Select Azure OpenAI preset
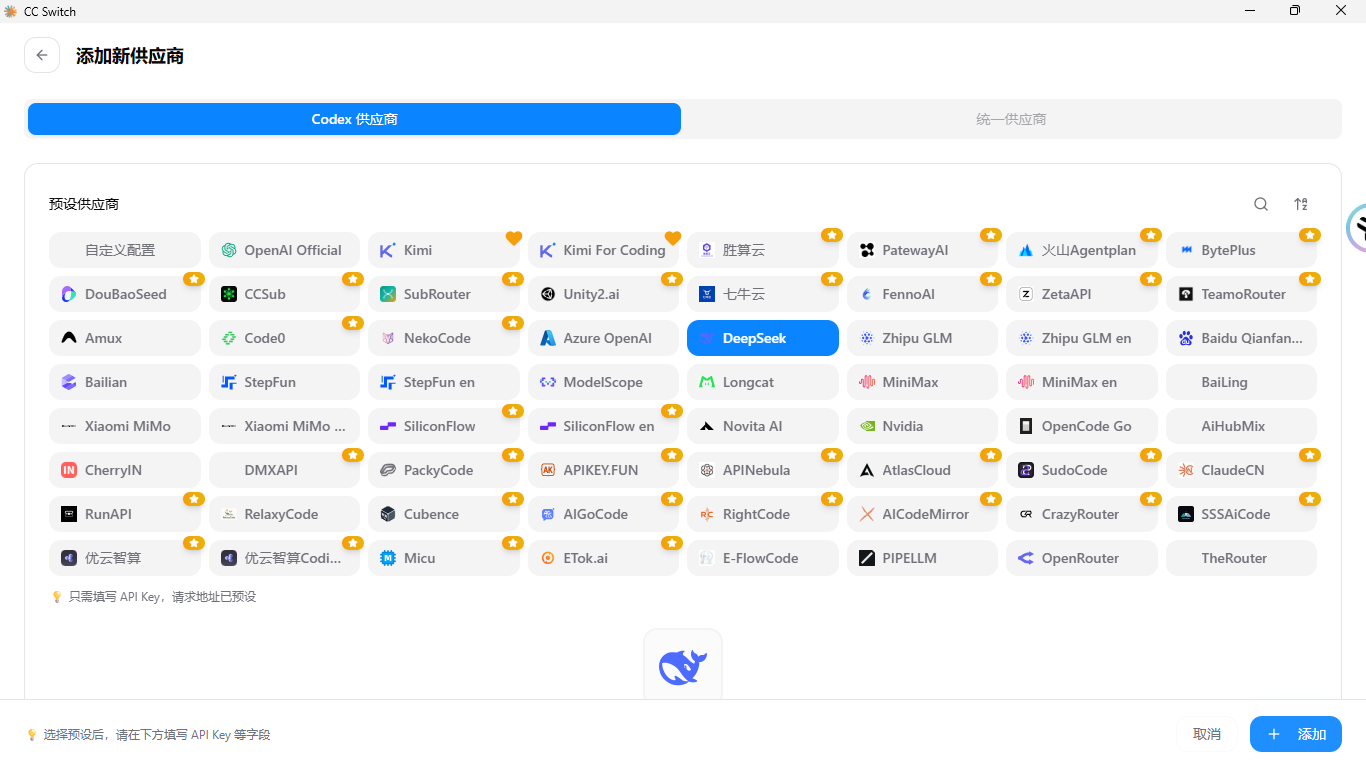The image size is (1366, 768). pos(603,338)
